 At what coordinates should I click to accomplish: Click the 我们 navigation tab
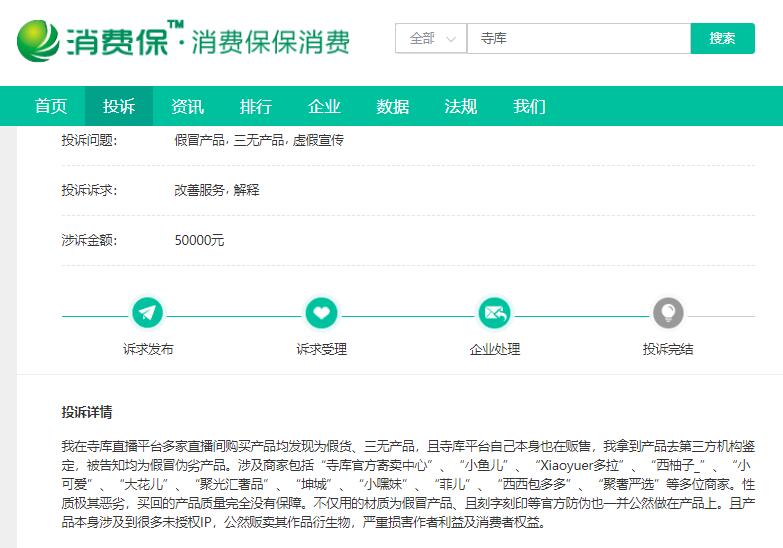coord(529,107)
